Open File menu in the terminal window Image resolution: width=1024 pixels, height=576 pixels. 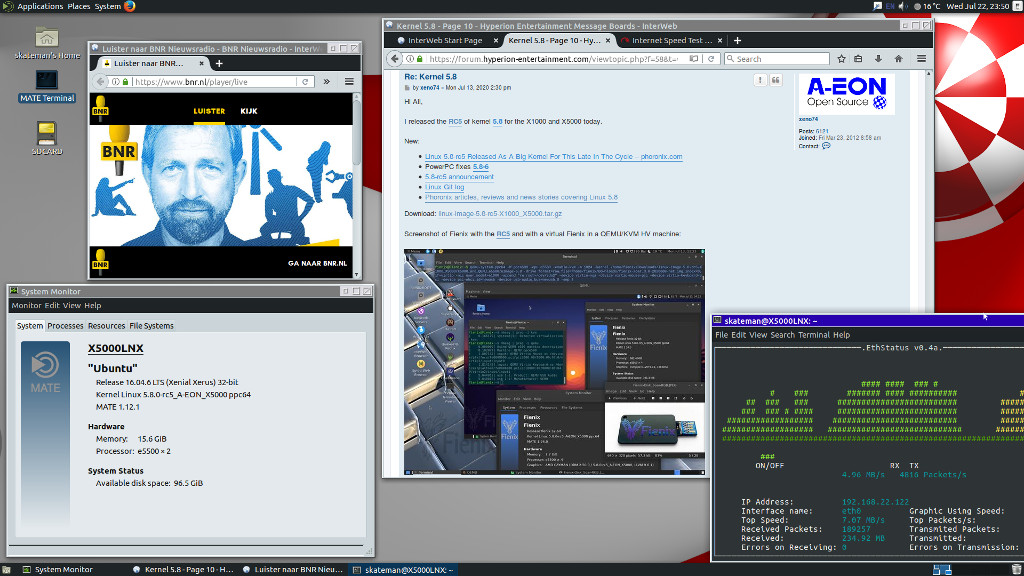coord(722,335)
